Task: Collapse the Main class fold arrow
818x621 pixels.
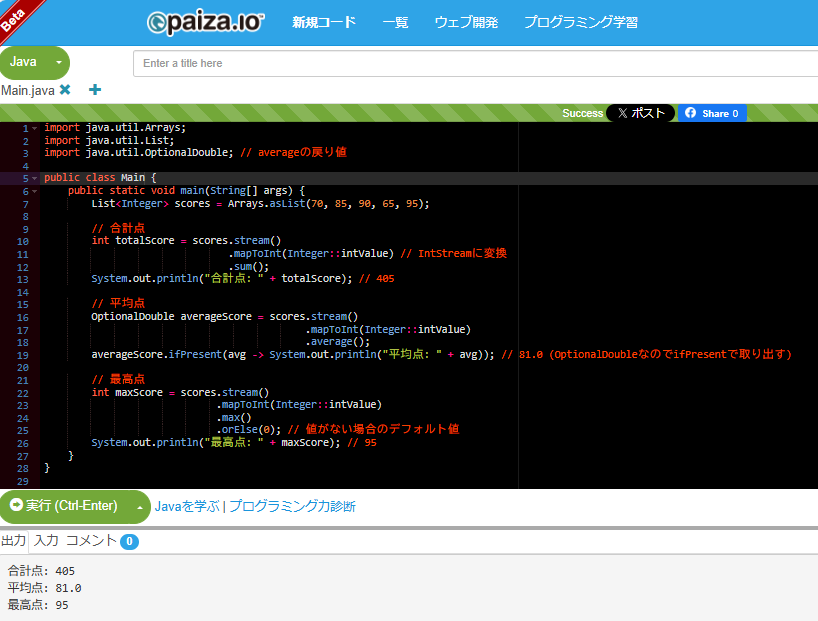Action: pyautogui.click(x=35, y=178)
